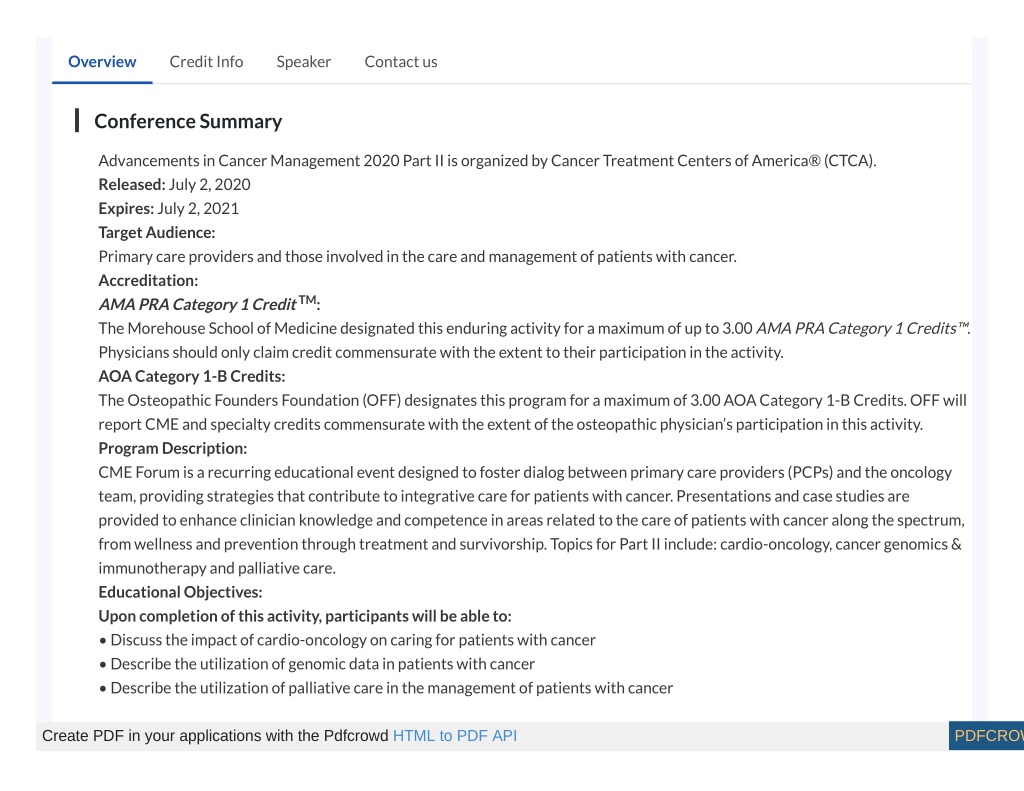Click the 'Released:' label
The height and width of the screenshot is (791, 1024).
click(132, 184)
